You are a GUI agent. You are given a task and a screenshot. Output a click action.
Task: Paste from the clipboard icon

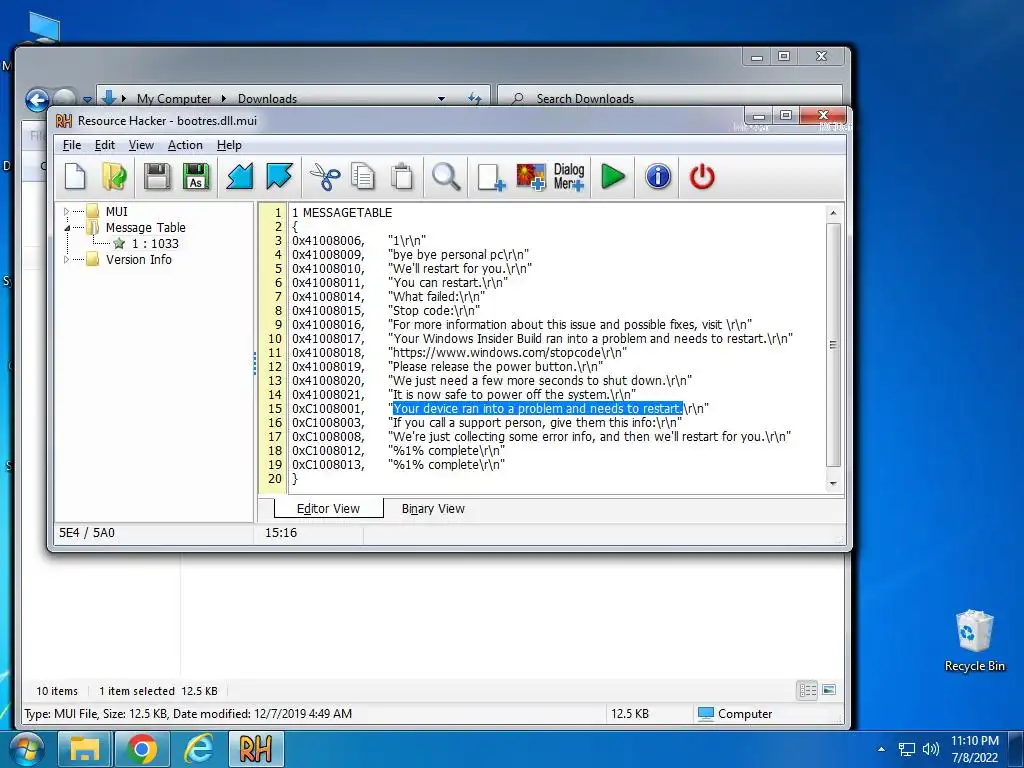(402, 176)
